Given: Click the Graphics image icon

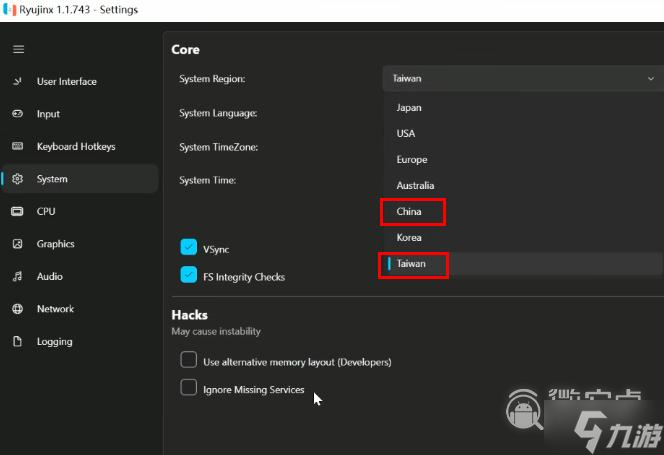Looking at the screenshot, I should (17, 244).
